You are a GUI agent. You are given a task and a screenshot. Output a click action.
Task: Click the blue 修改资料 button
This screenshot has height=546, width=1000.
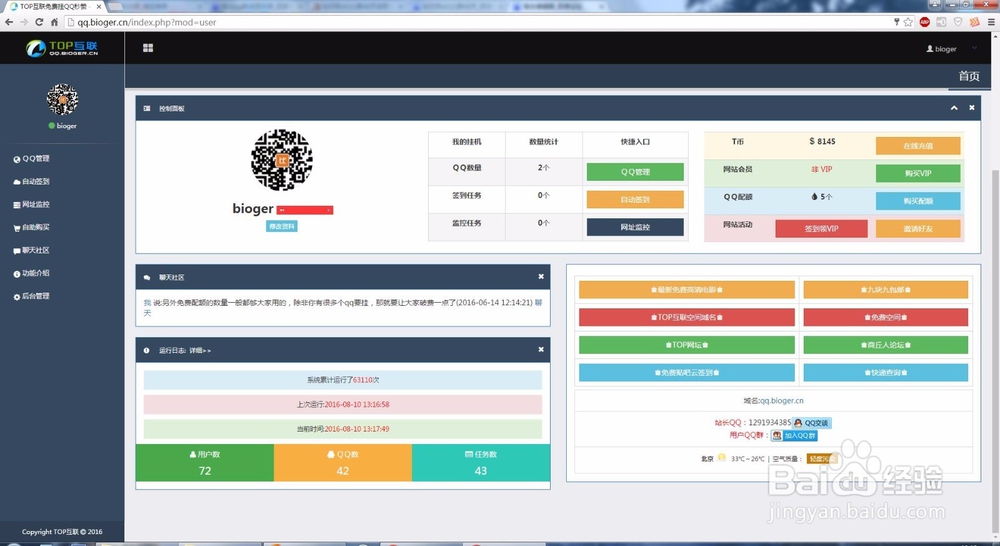(x=281, y=226)
